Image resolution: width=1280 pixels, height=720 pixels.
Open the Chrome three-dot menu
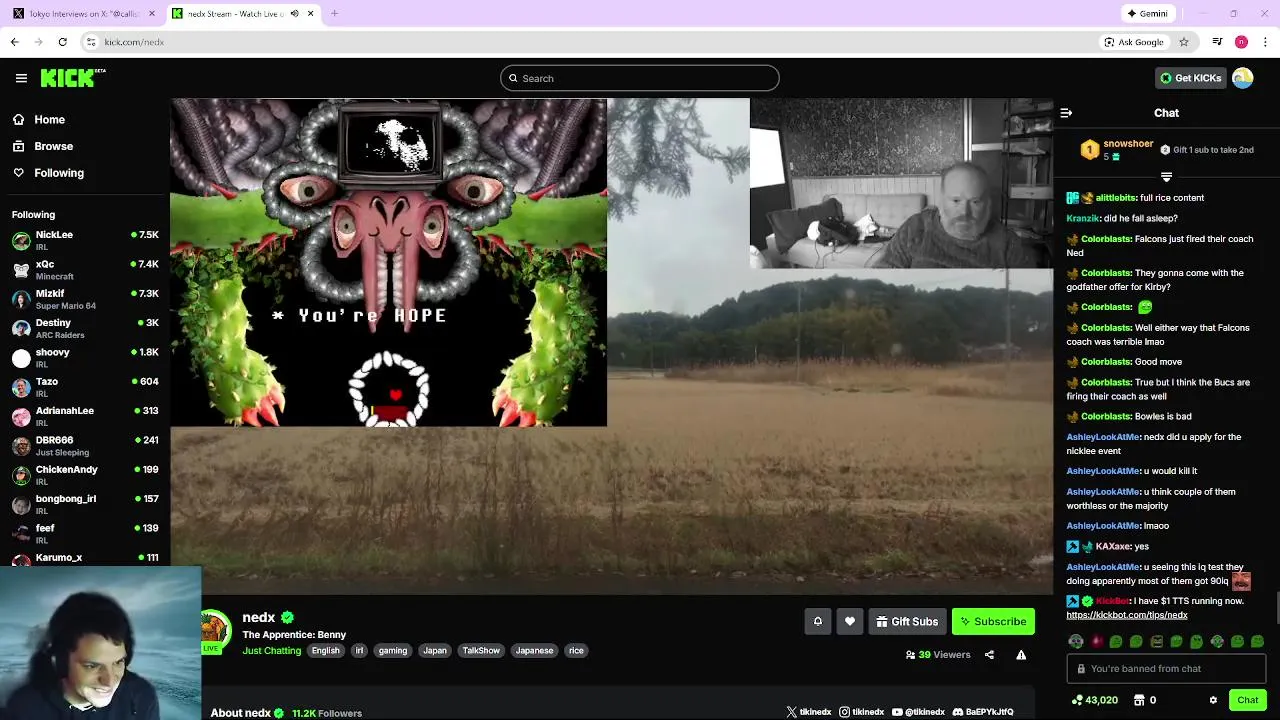(x=1266, y=42)
